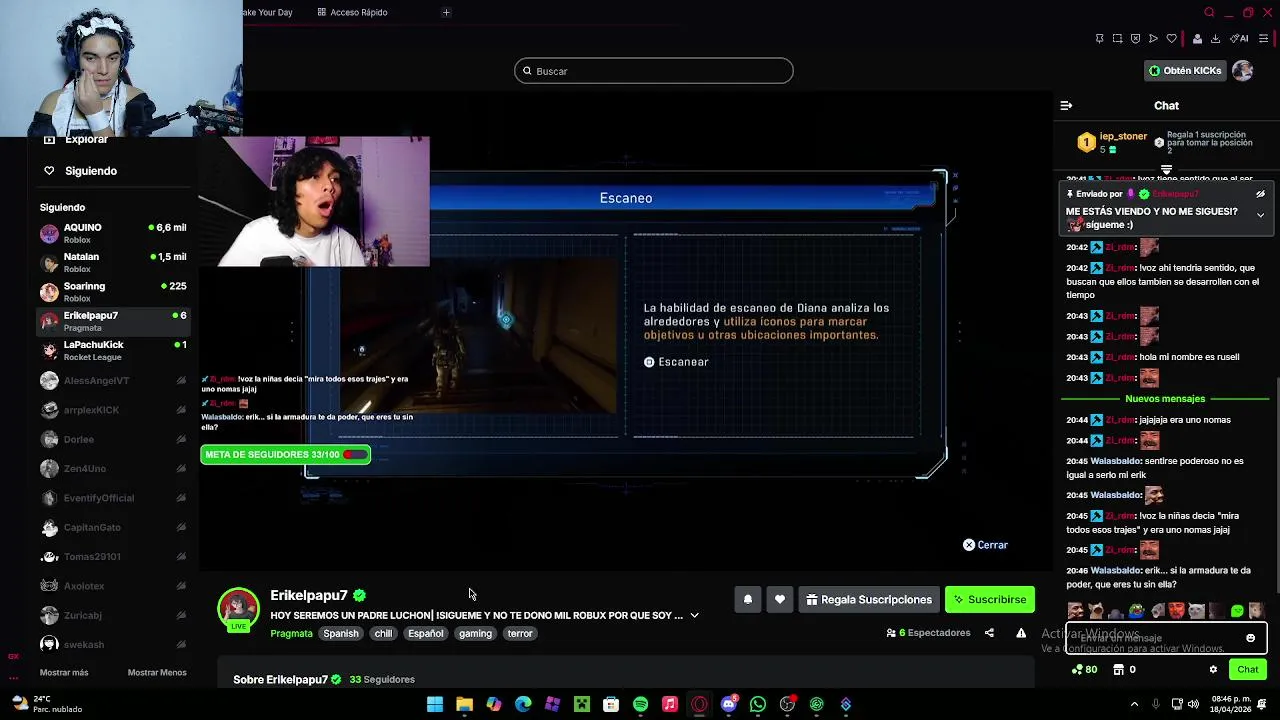
Task: Open a new browser tab with plus
Action: click(x=446, y=12)
